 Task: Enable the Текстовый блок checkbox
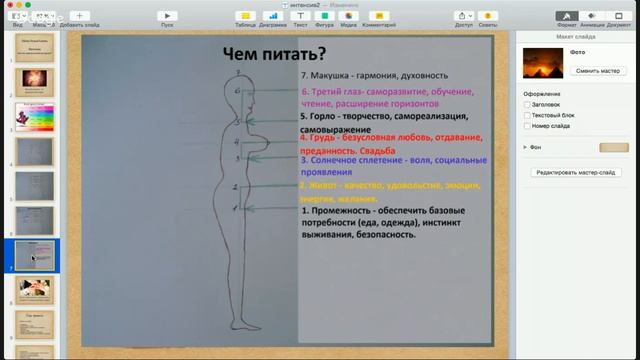coord(527,116)
